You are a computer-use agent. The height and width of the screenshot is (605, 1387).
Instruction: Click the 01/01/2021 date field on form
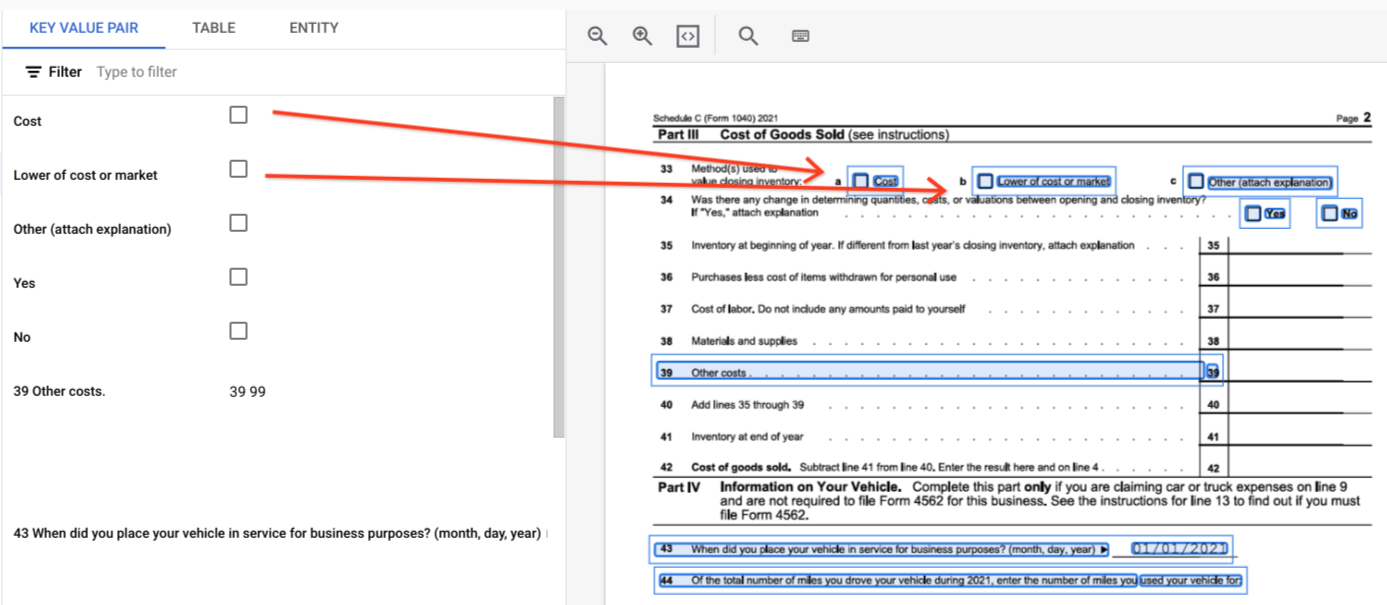point(1179,548)
